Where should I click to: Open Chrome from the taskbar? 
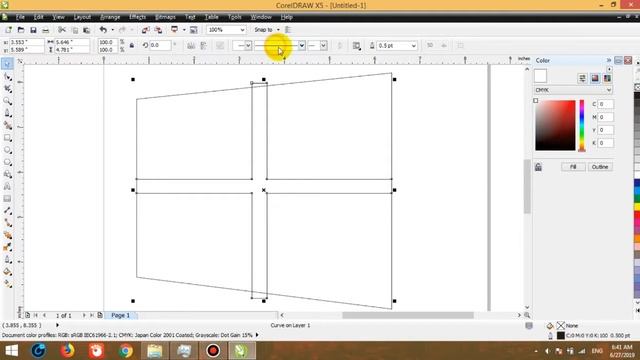(126, 351)
